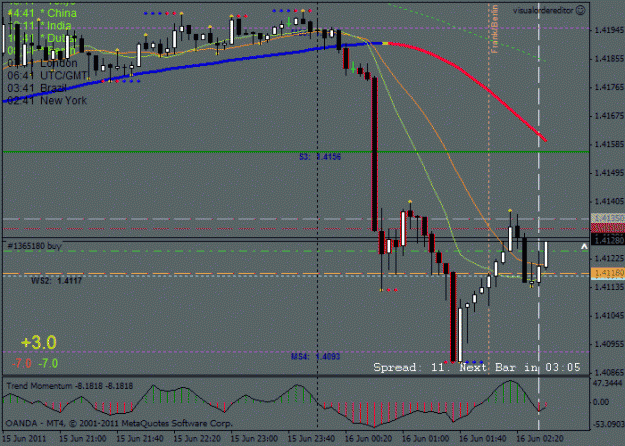Click the black 1.41280 price tag
Viewport: 625px width, 446px height.
tap(609, 240)
